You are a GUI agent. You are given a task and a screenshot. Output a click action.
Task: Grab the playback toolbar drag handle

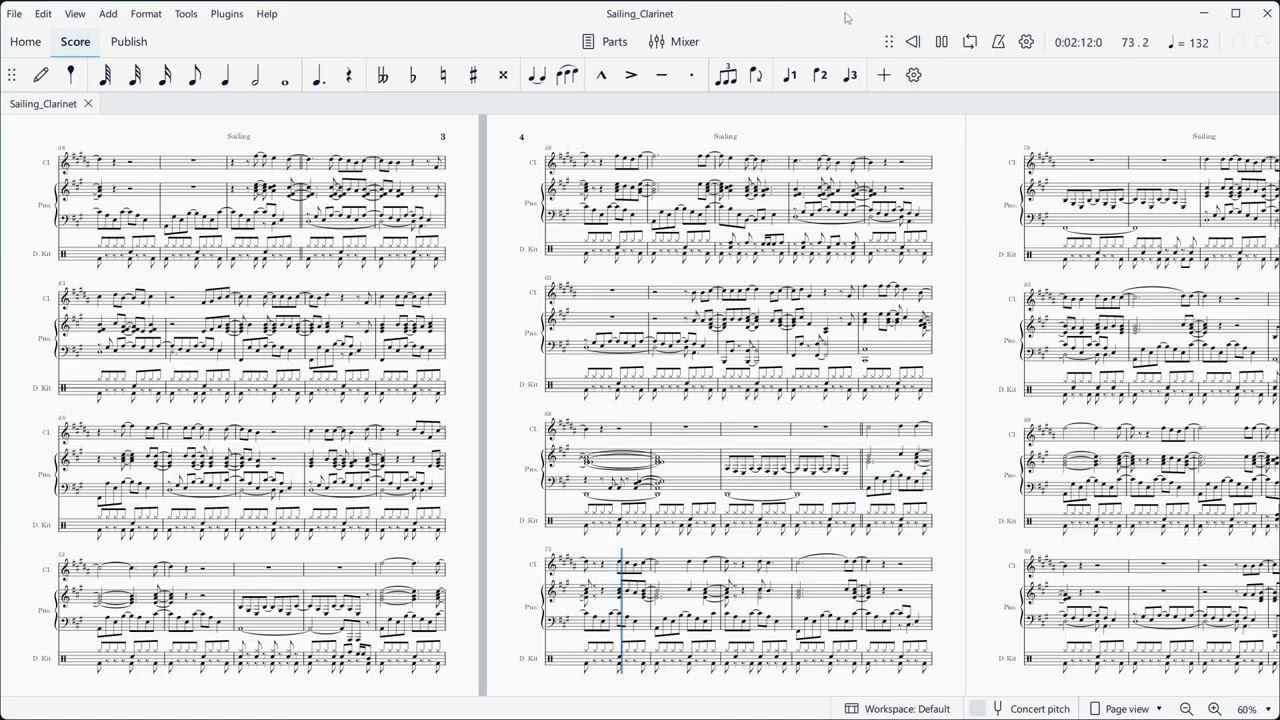pyautogui.click(x=889, y=42)
